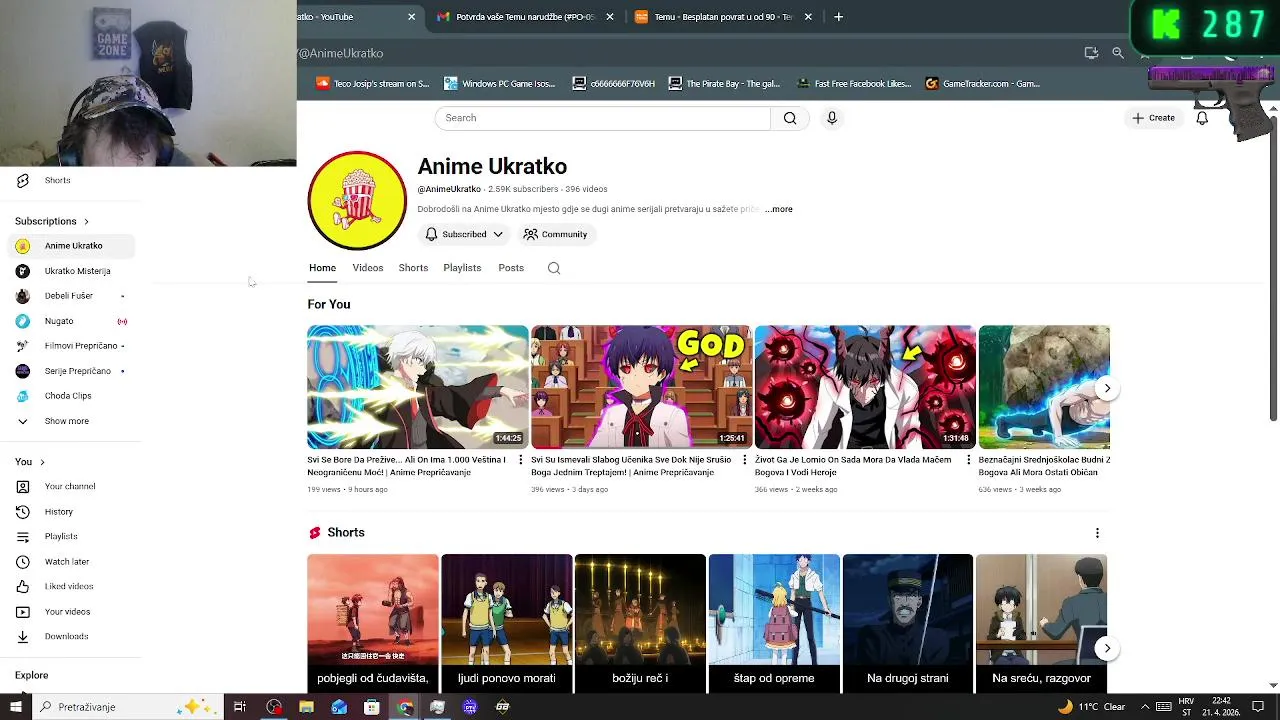This screenshot has width=1280, height=720.
Task: Click the Create button
Action: click(x=1153, y=118)
